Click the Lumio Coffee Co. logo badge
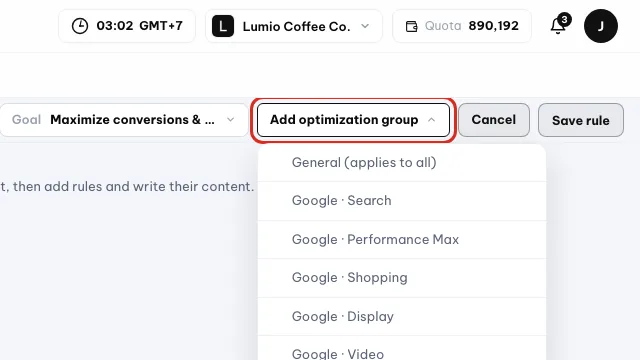 click(x=223, y=26)
